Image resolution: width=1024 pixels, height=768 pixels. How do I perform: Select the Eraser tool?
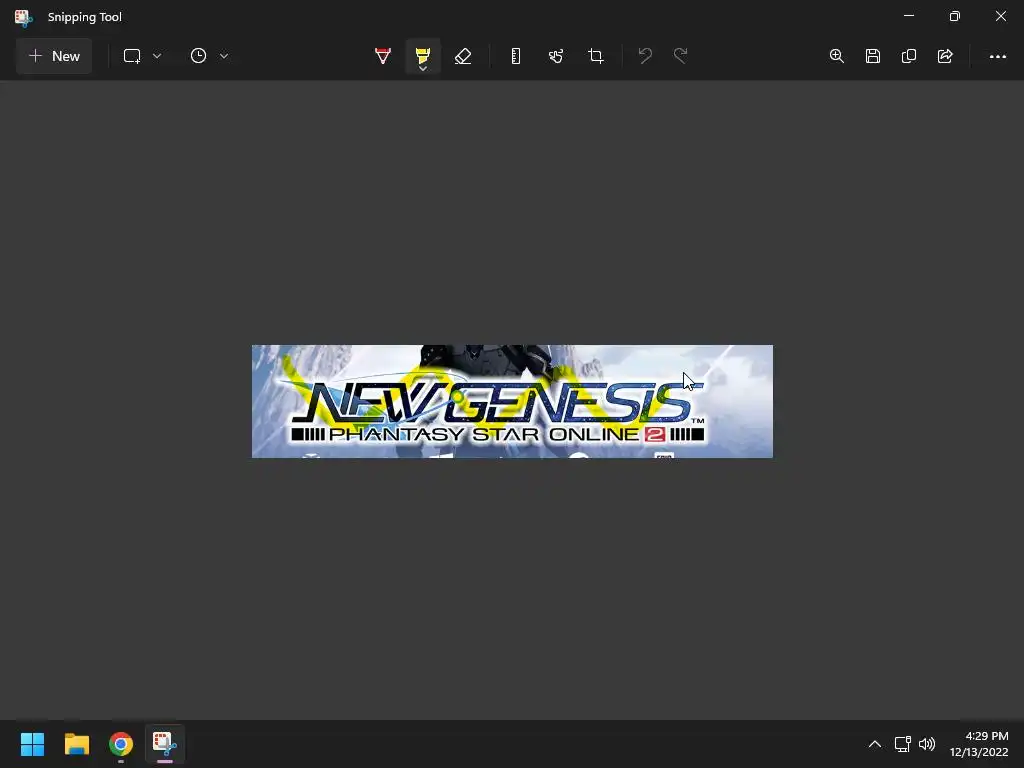463,56
